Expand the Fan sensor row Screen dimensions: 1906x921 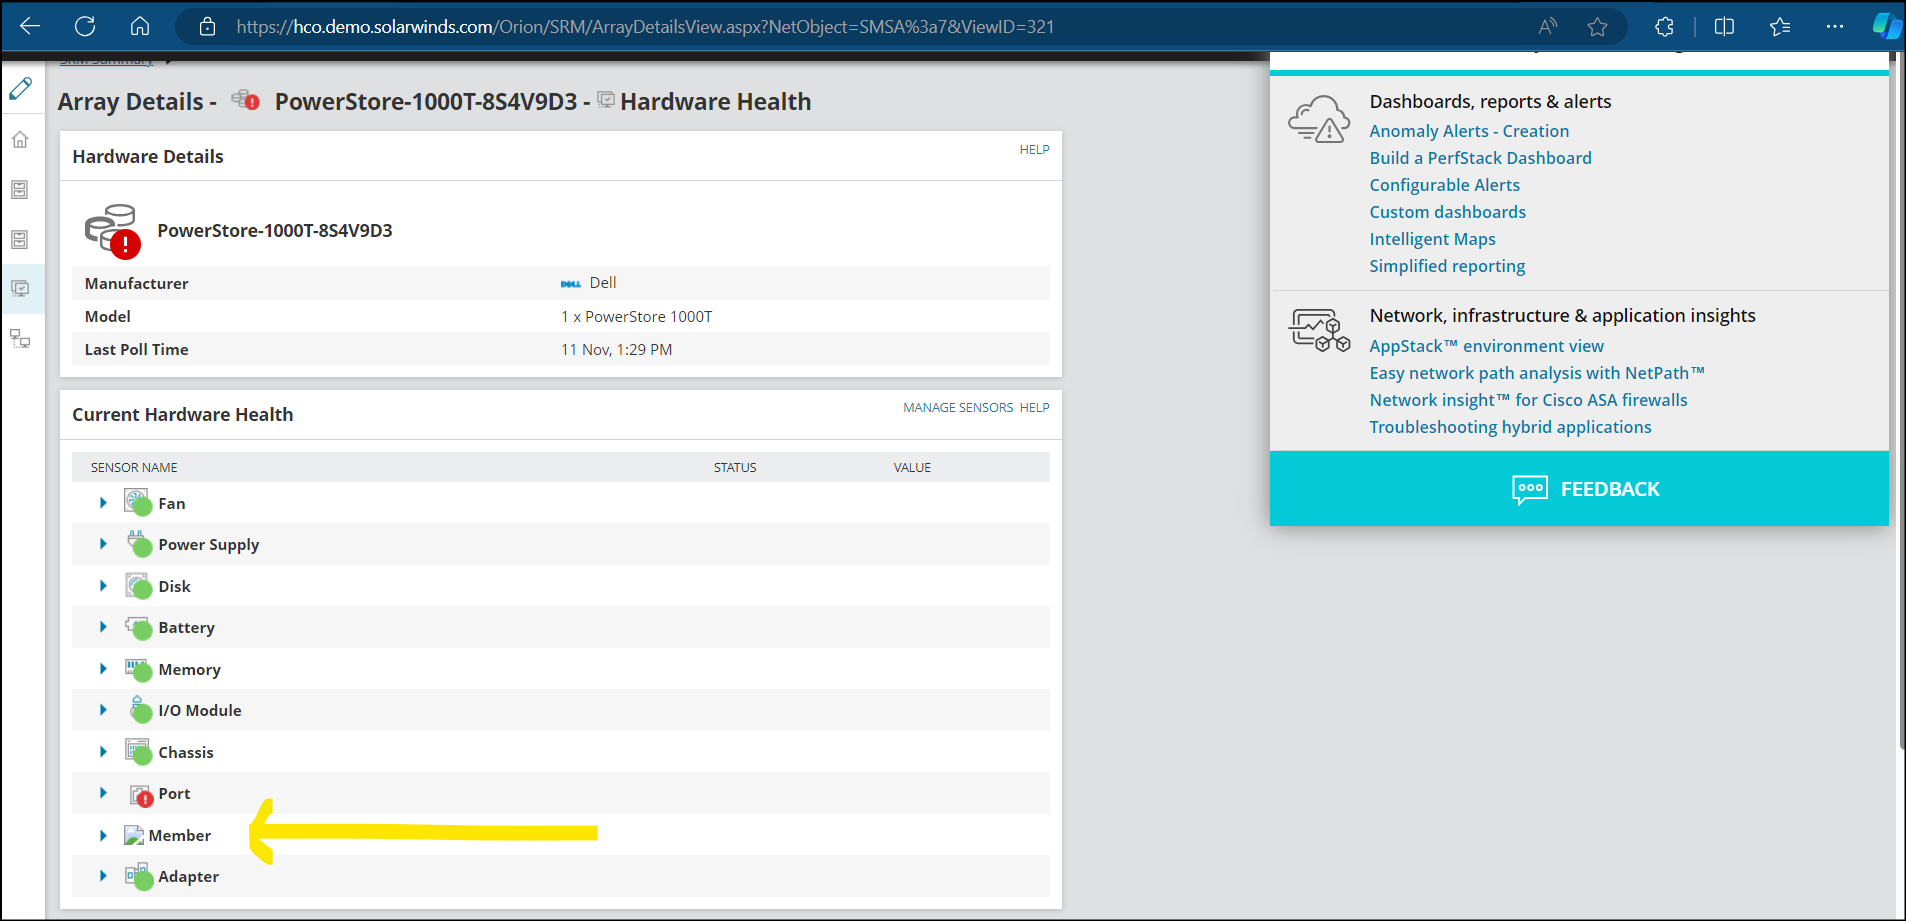point(103,503)
